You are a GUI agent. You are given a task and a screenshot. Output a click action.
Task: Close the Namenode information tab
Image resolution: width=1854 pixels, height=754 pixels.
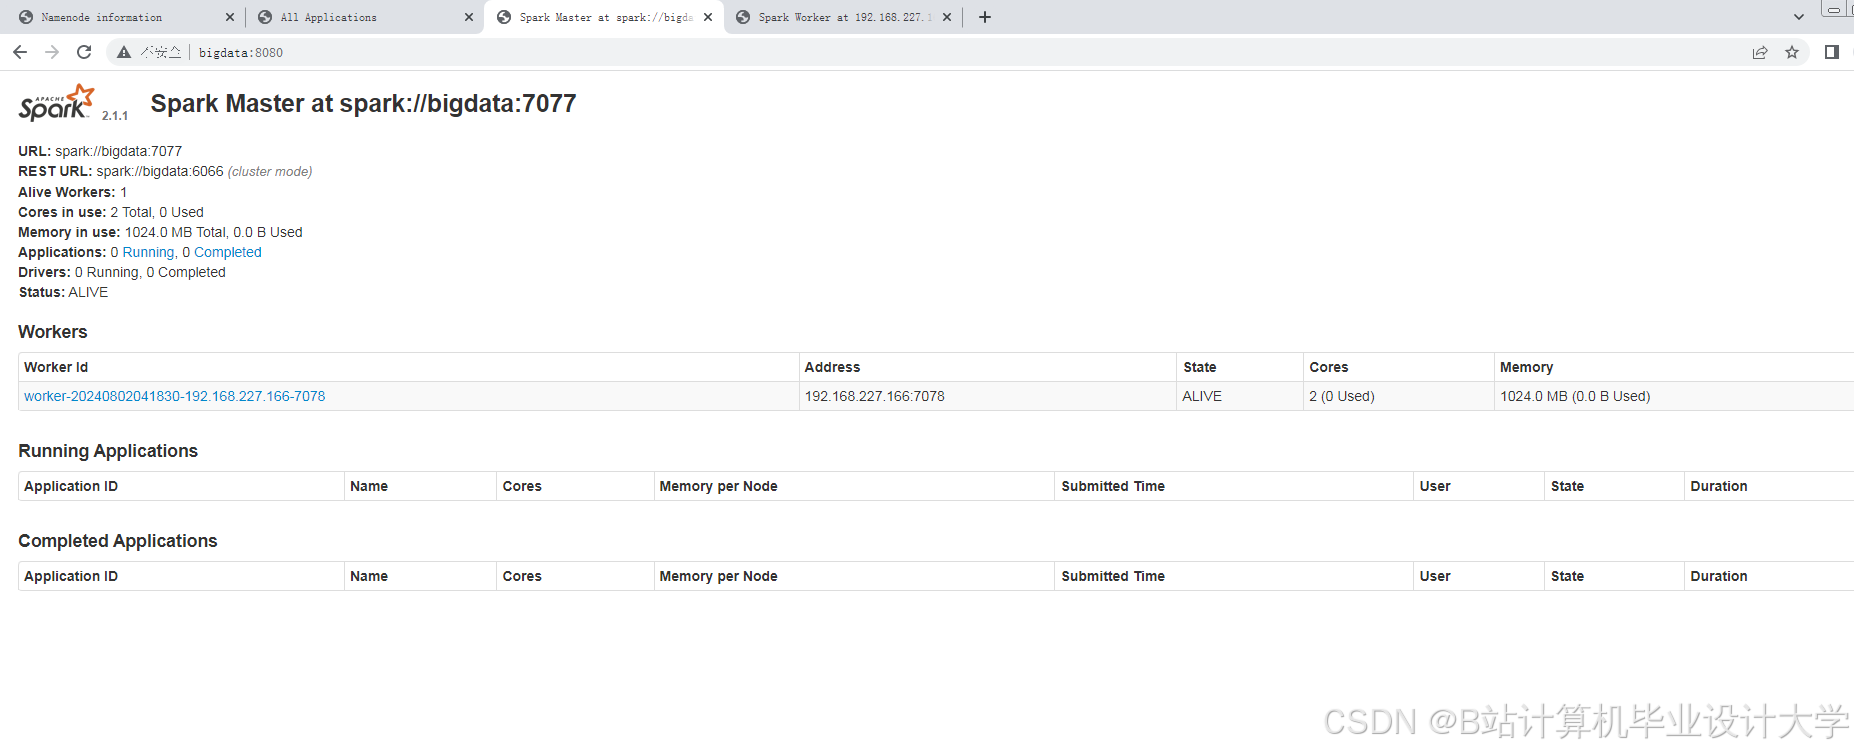pos(230,17)
